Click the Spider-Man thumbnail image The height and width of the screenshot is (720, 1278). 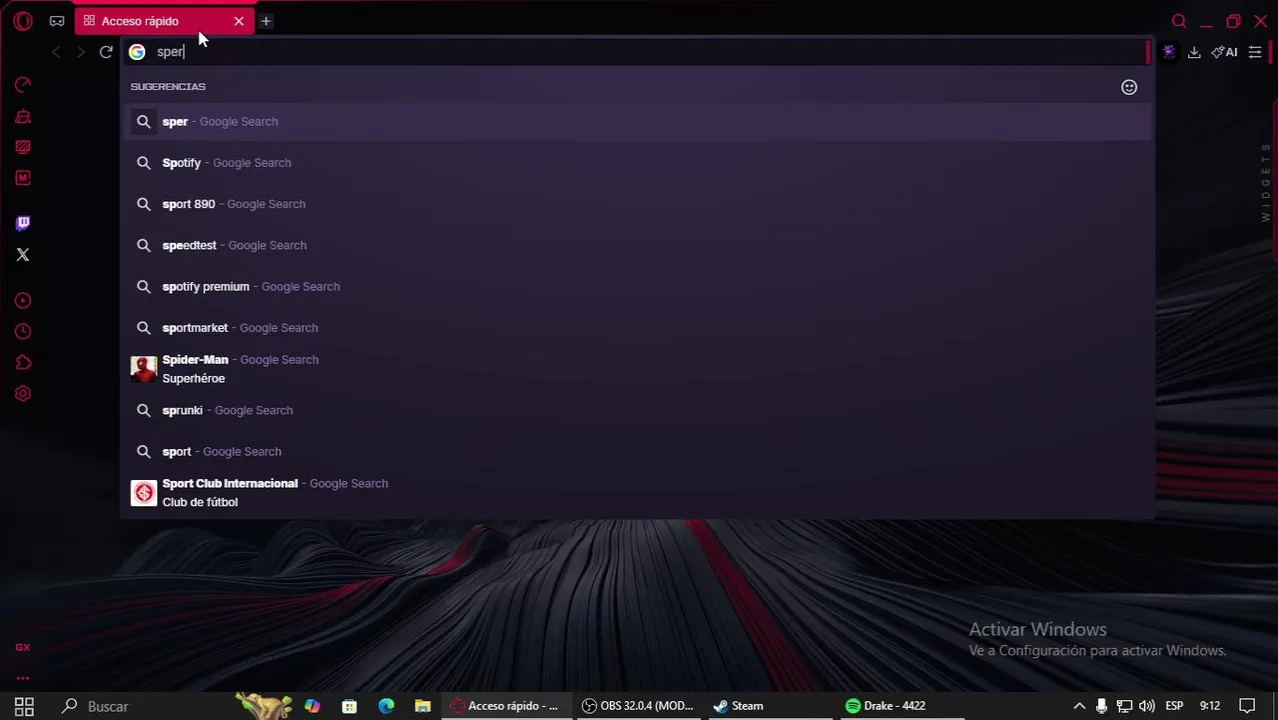(x=144, y=369)
